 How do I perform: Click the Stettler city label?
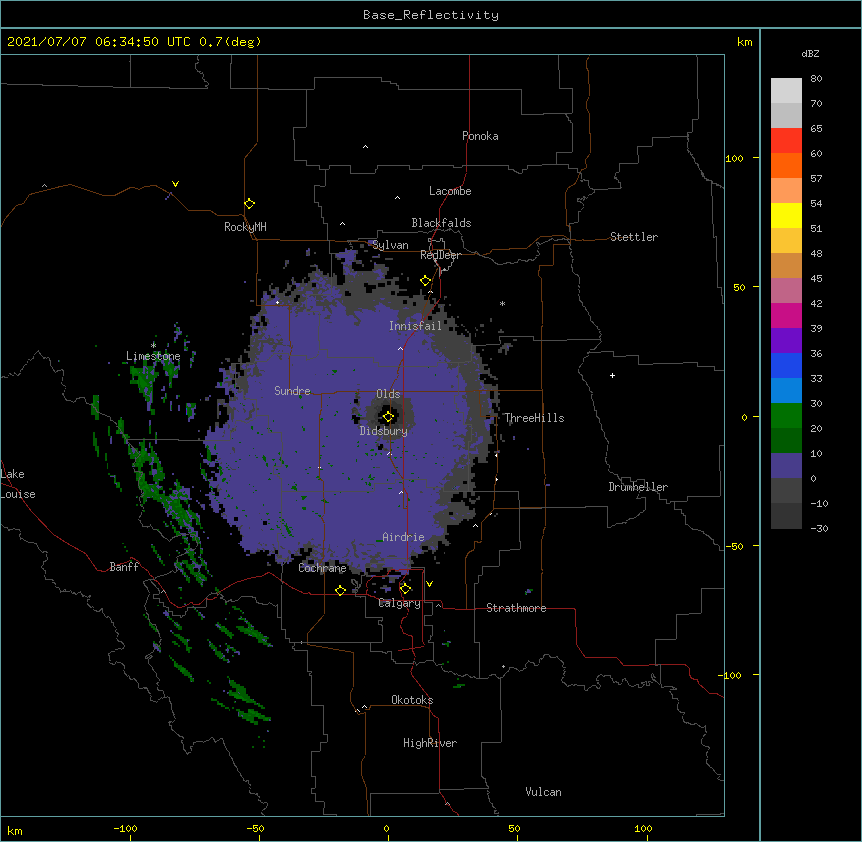(x=634, y=237)
